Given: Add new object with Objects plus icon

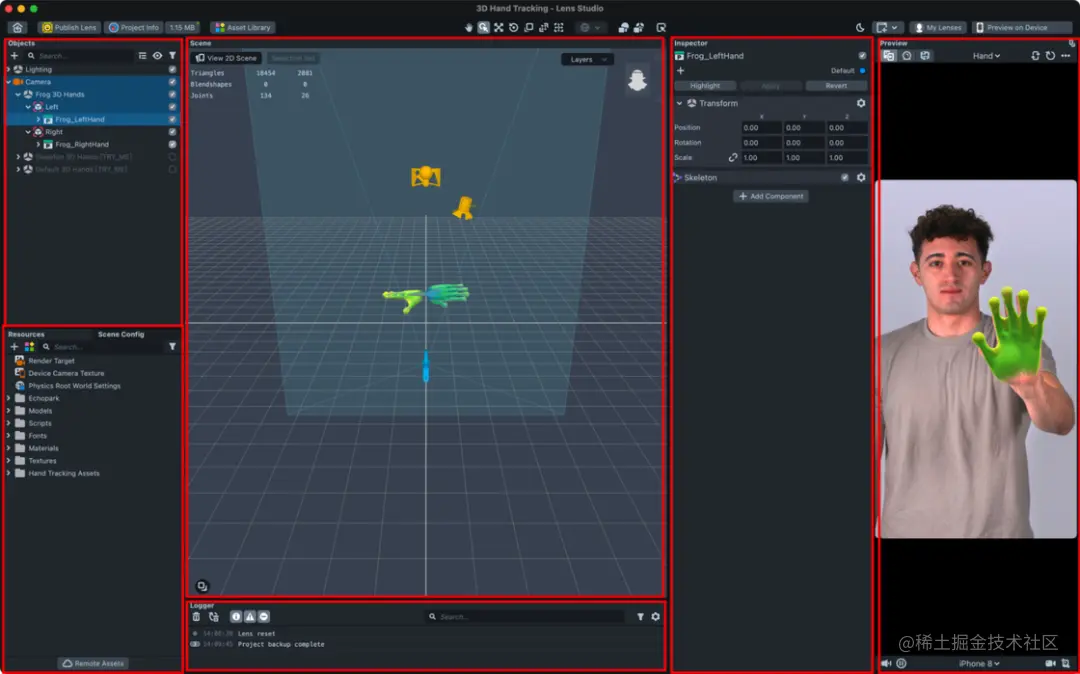Looking at the screenshot, I should click(14, 56).
